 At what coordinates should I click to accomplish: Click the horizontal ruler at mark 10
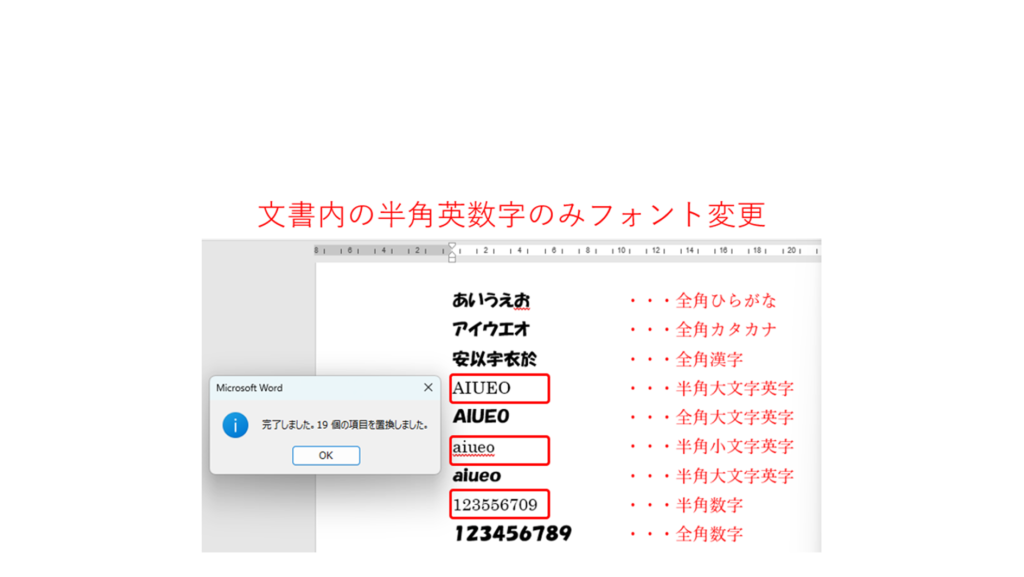tap(622, 250)
